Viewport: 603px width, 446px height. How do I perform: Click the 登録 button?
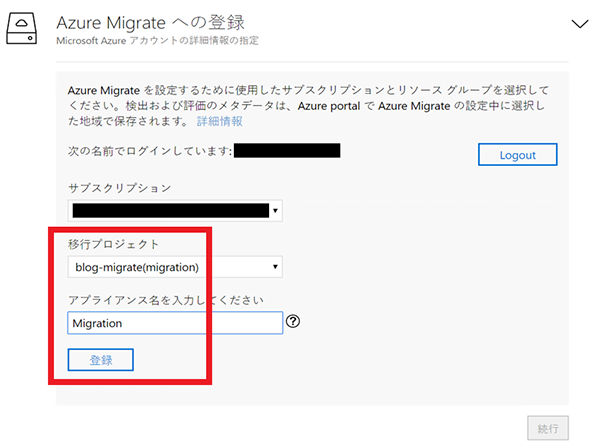101,360
